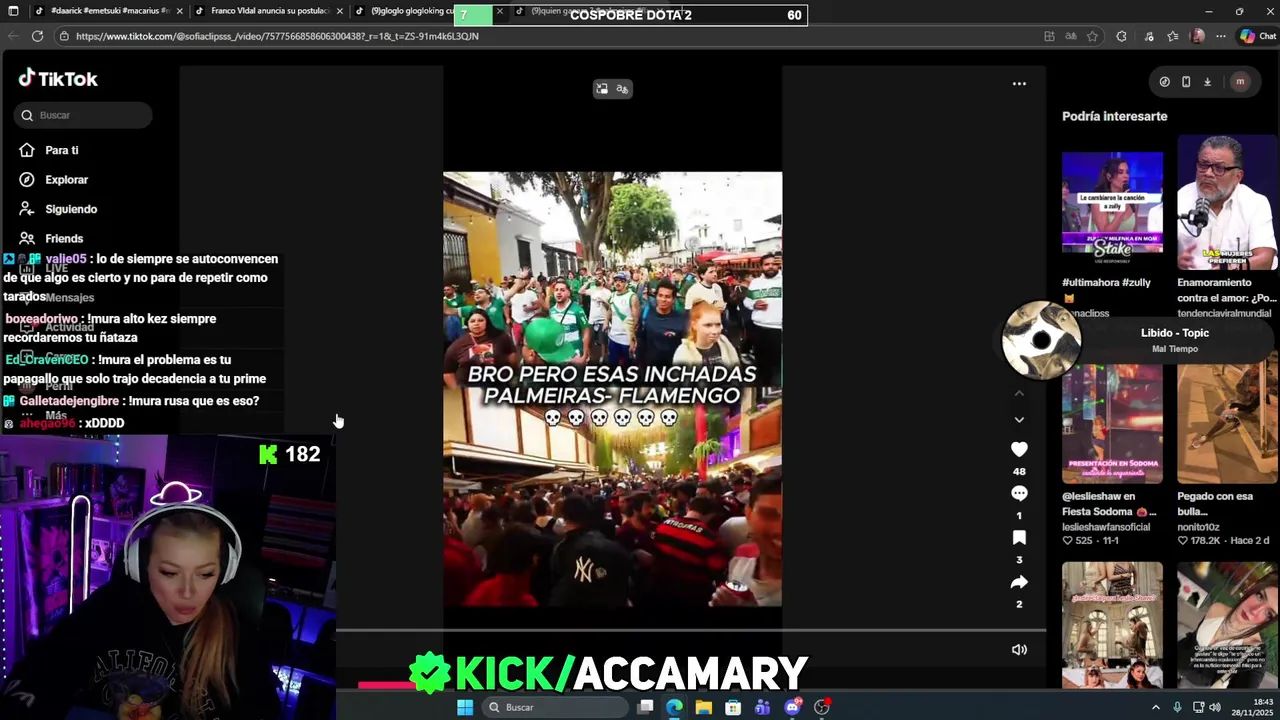Screen dimensions: 1280x720
Task: Open the three-dot more options menu
Action: click(x=1019, y=84)
